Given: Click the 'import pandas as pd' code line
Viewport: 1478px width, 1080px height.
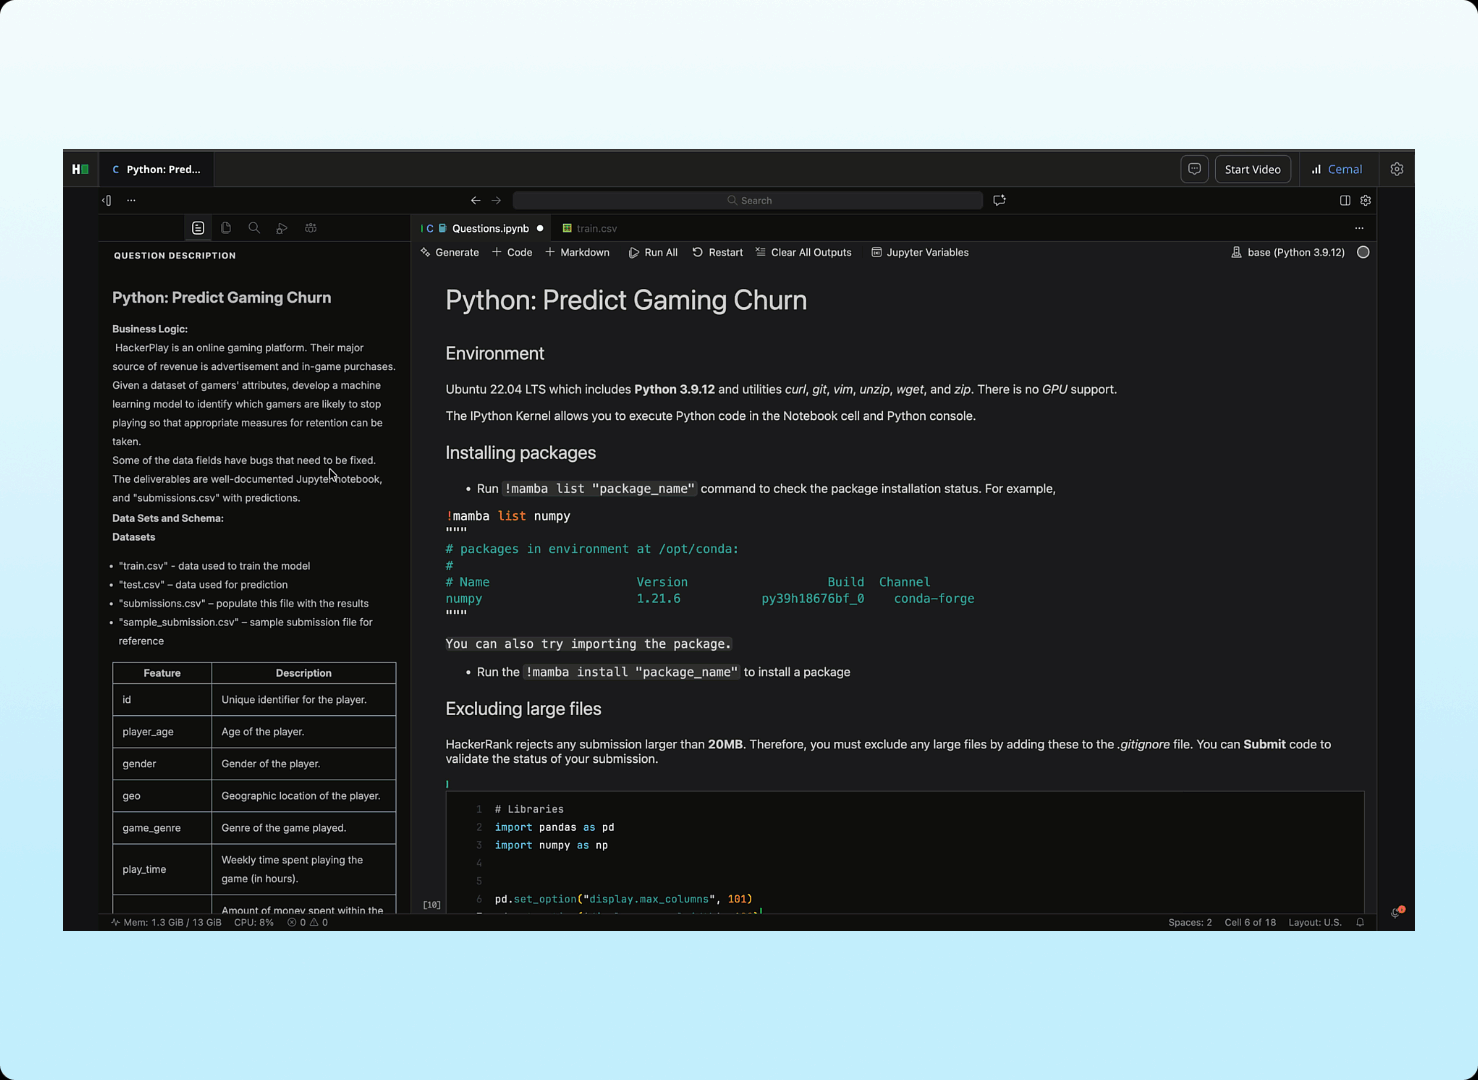Looking at the screenshot, I should (x=554, y=827).
